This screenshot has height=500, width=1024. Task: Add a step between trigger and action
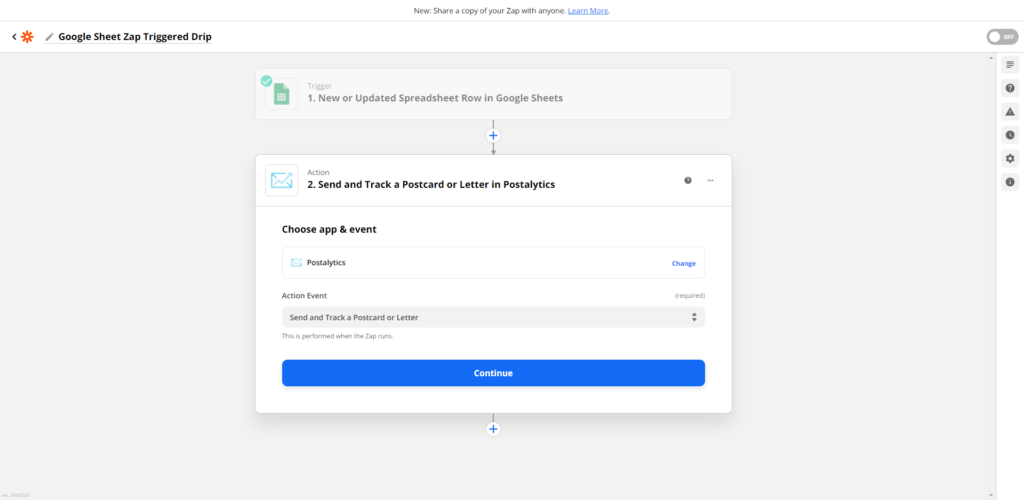pos(493,136)
